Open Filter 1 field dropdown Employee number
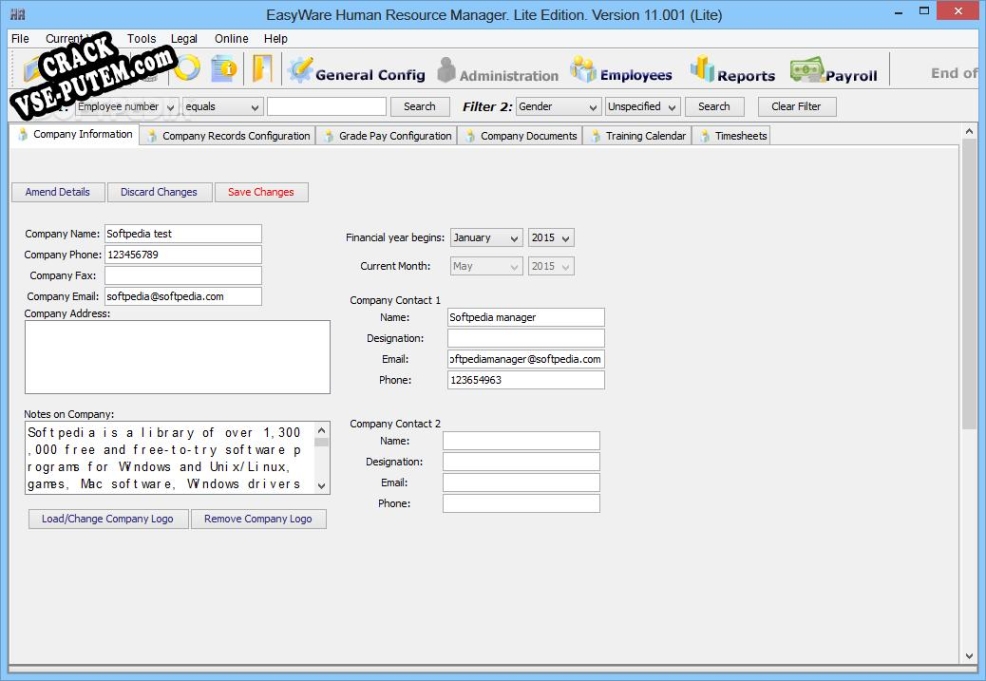Viewport: 986px width, 681px height. [126, 107]
